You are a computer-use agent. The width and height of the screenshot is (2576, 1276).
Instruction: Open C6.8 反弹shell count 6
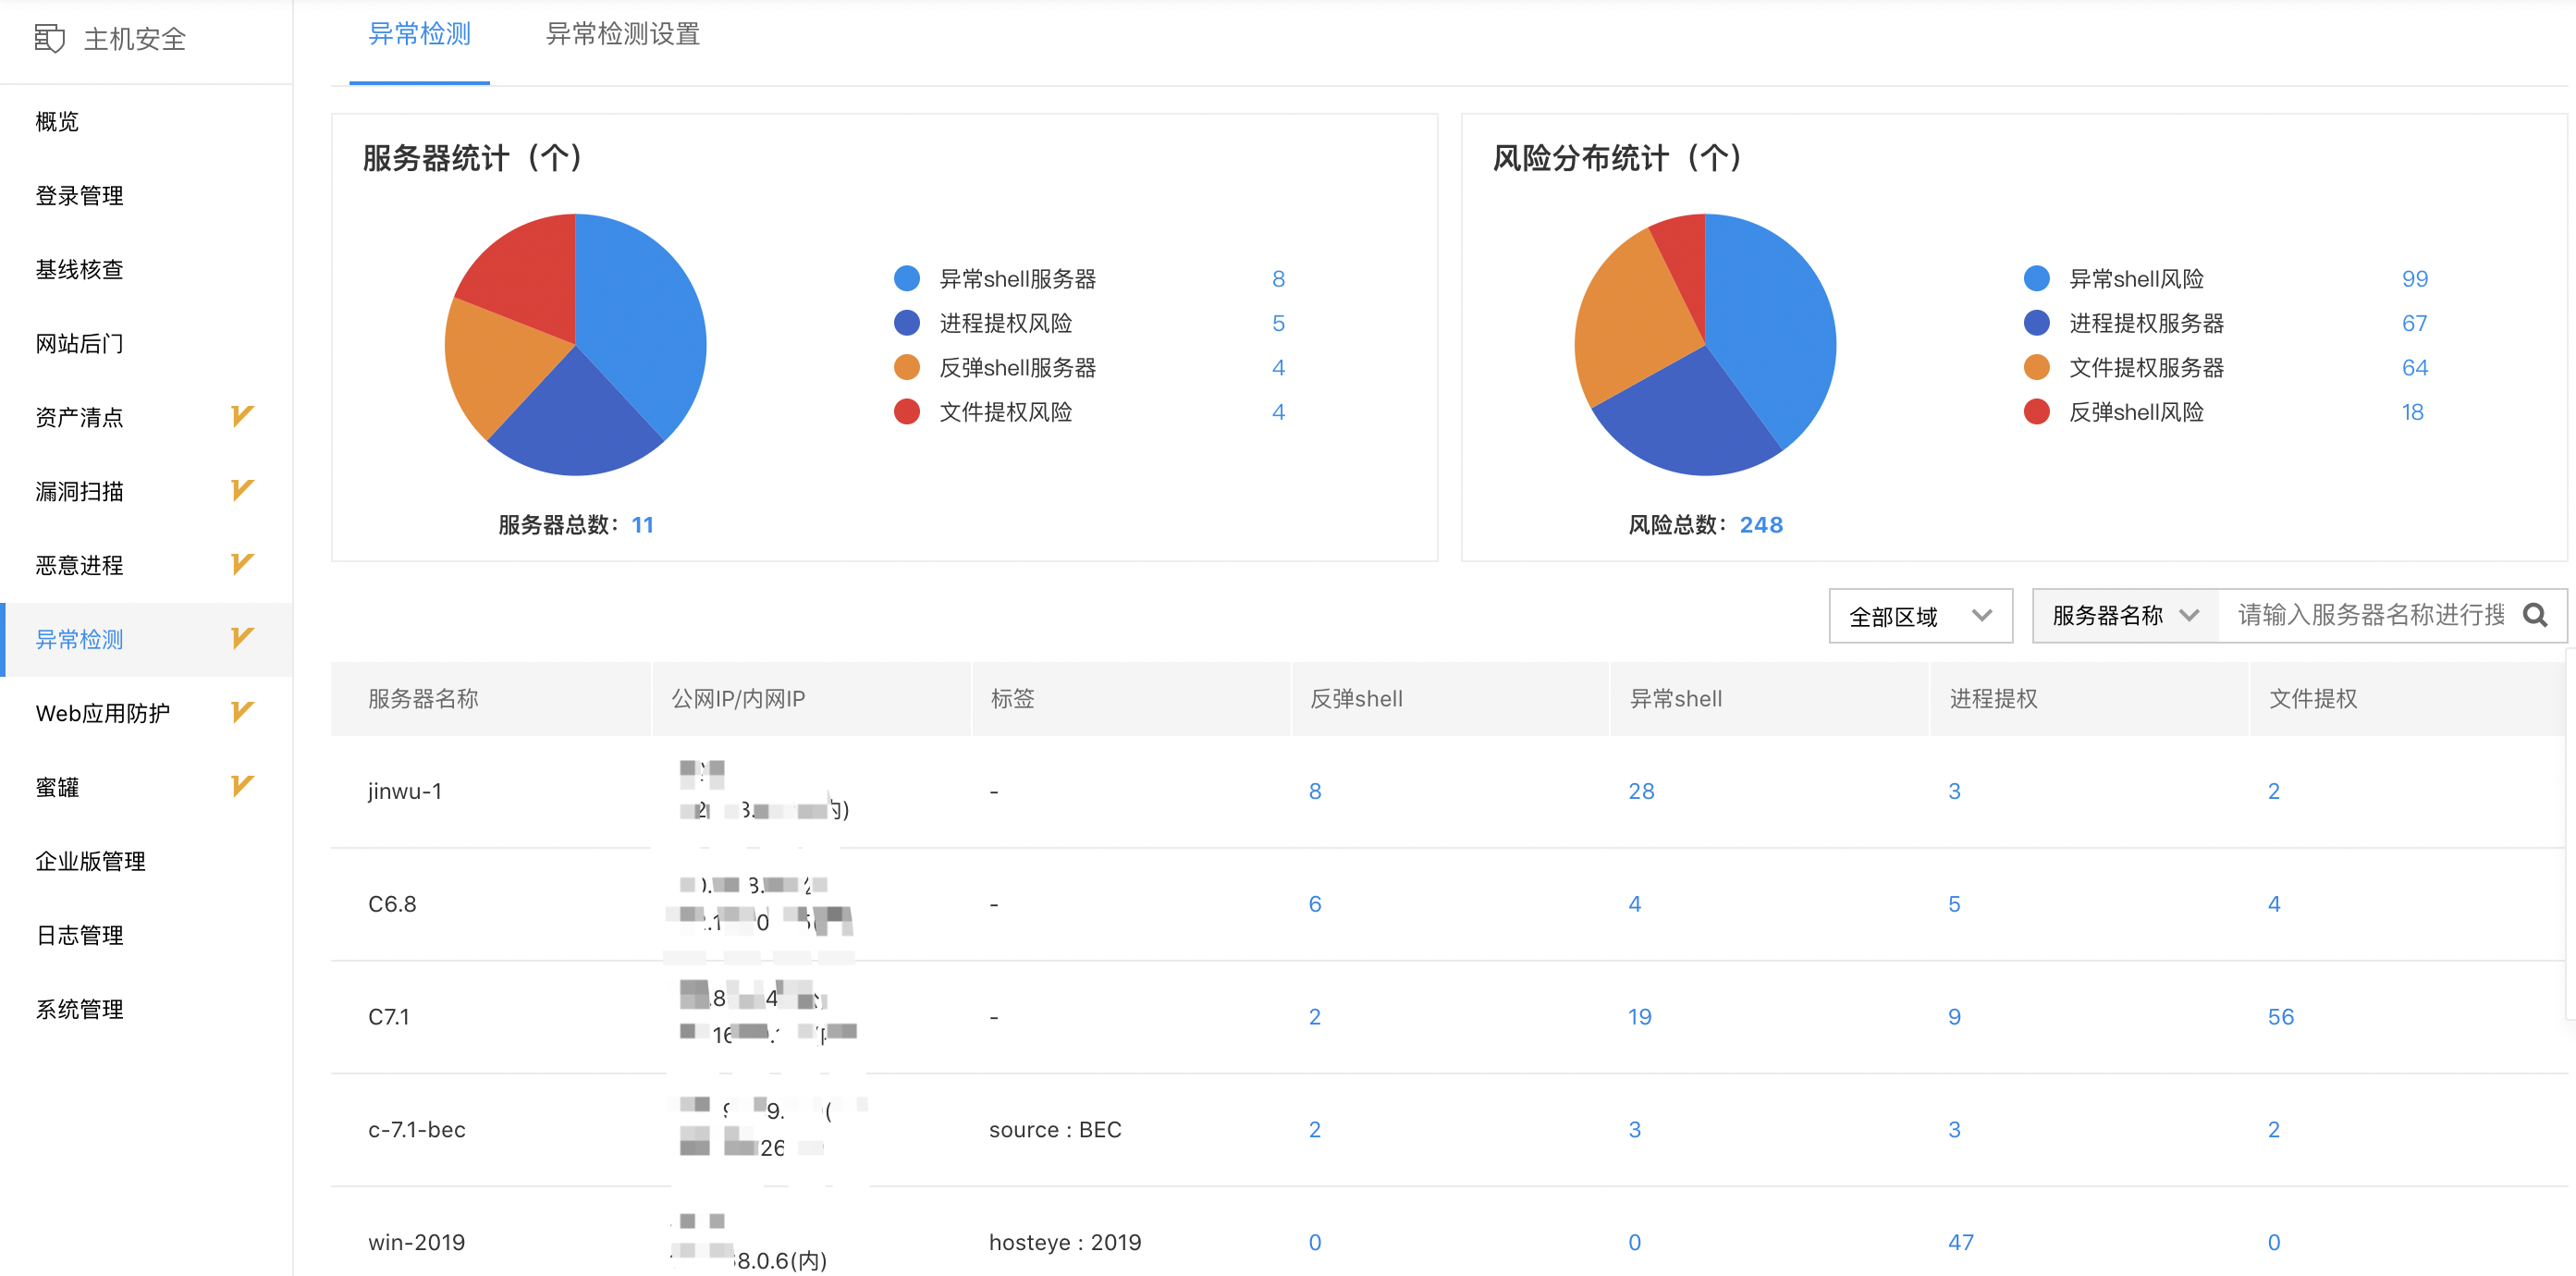1315,904
